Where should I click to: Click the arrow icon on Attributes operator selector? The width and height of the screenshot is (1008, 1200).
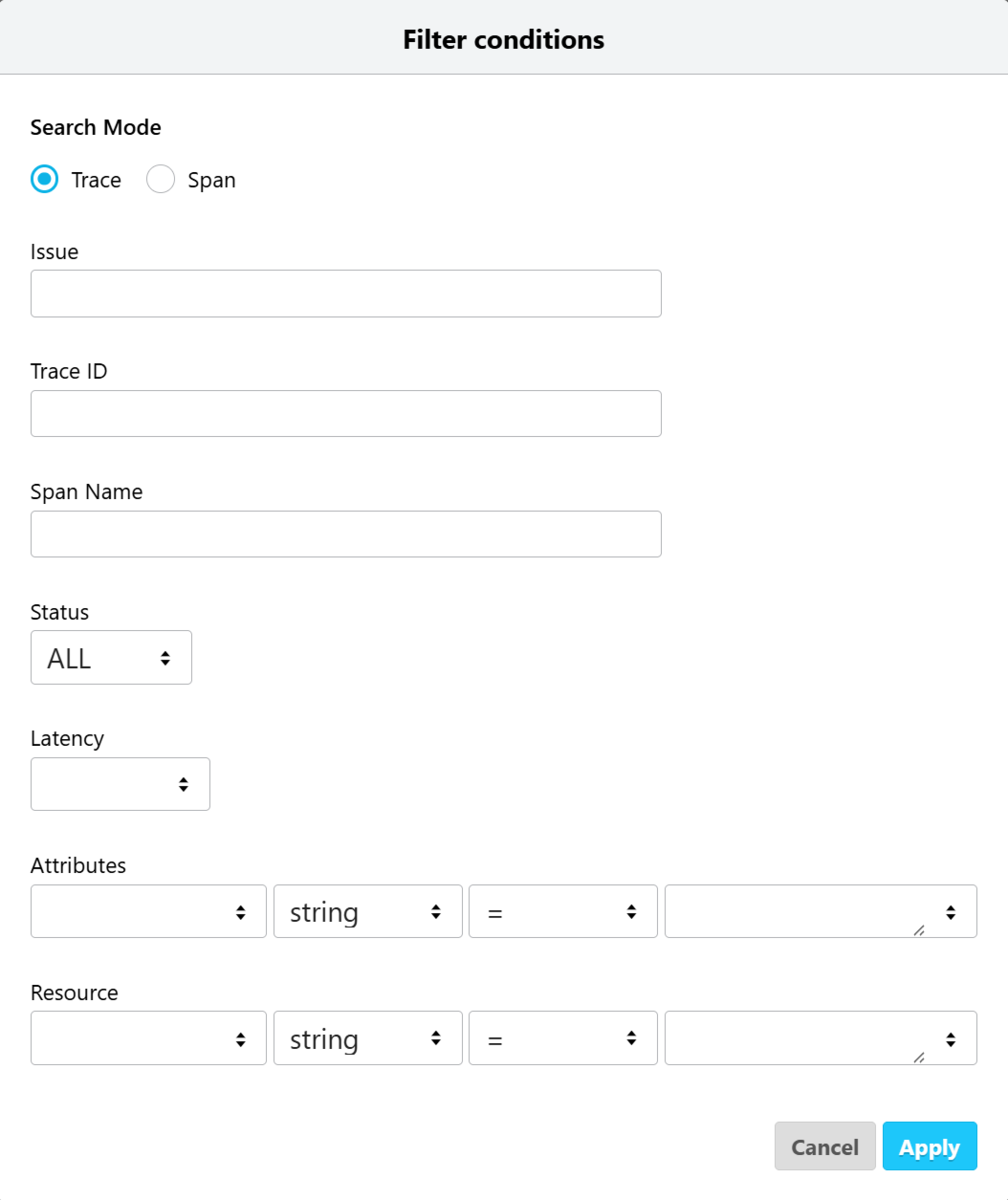(631, 911)
